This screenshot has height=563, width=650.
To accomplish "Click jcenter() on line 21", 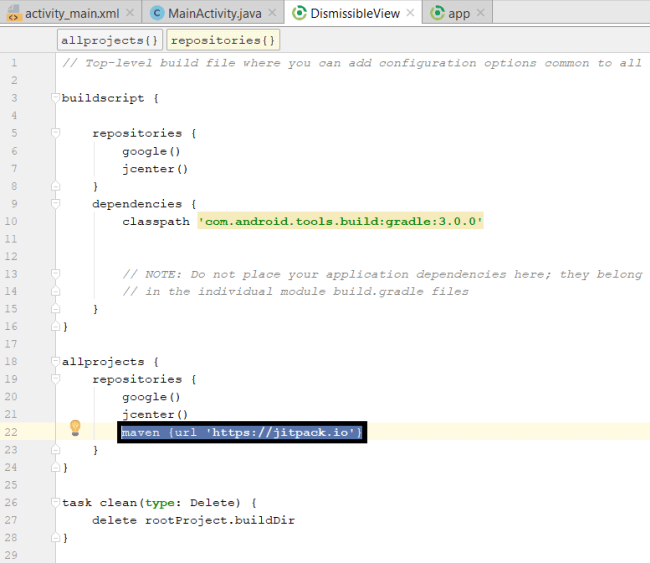I will tap(155, 414).
